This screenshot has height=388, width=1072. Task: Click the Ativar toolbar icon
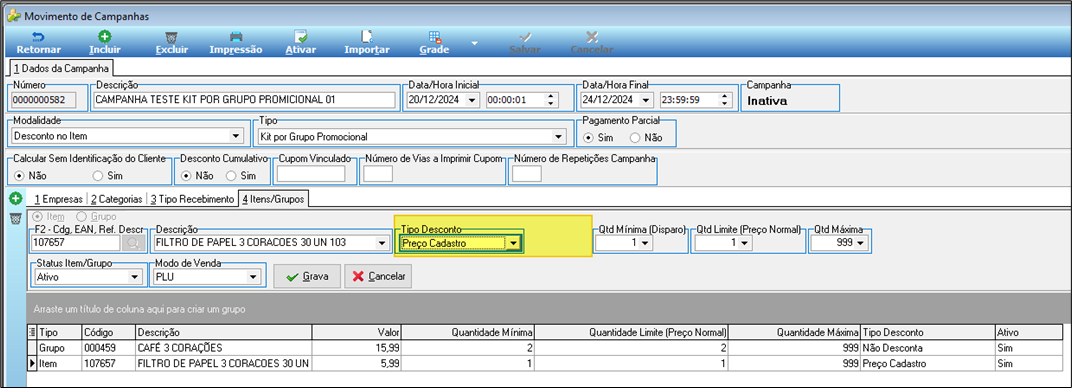(300, 36)
